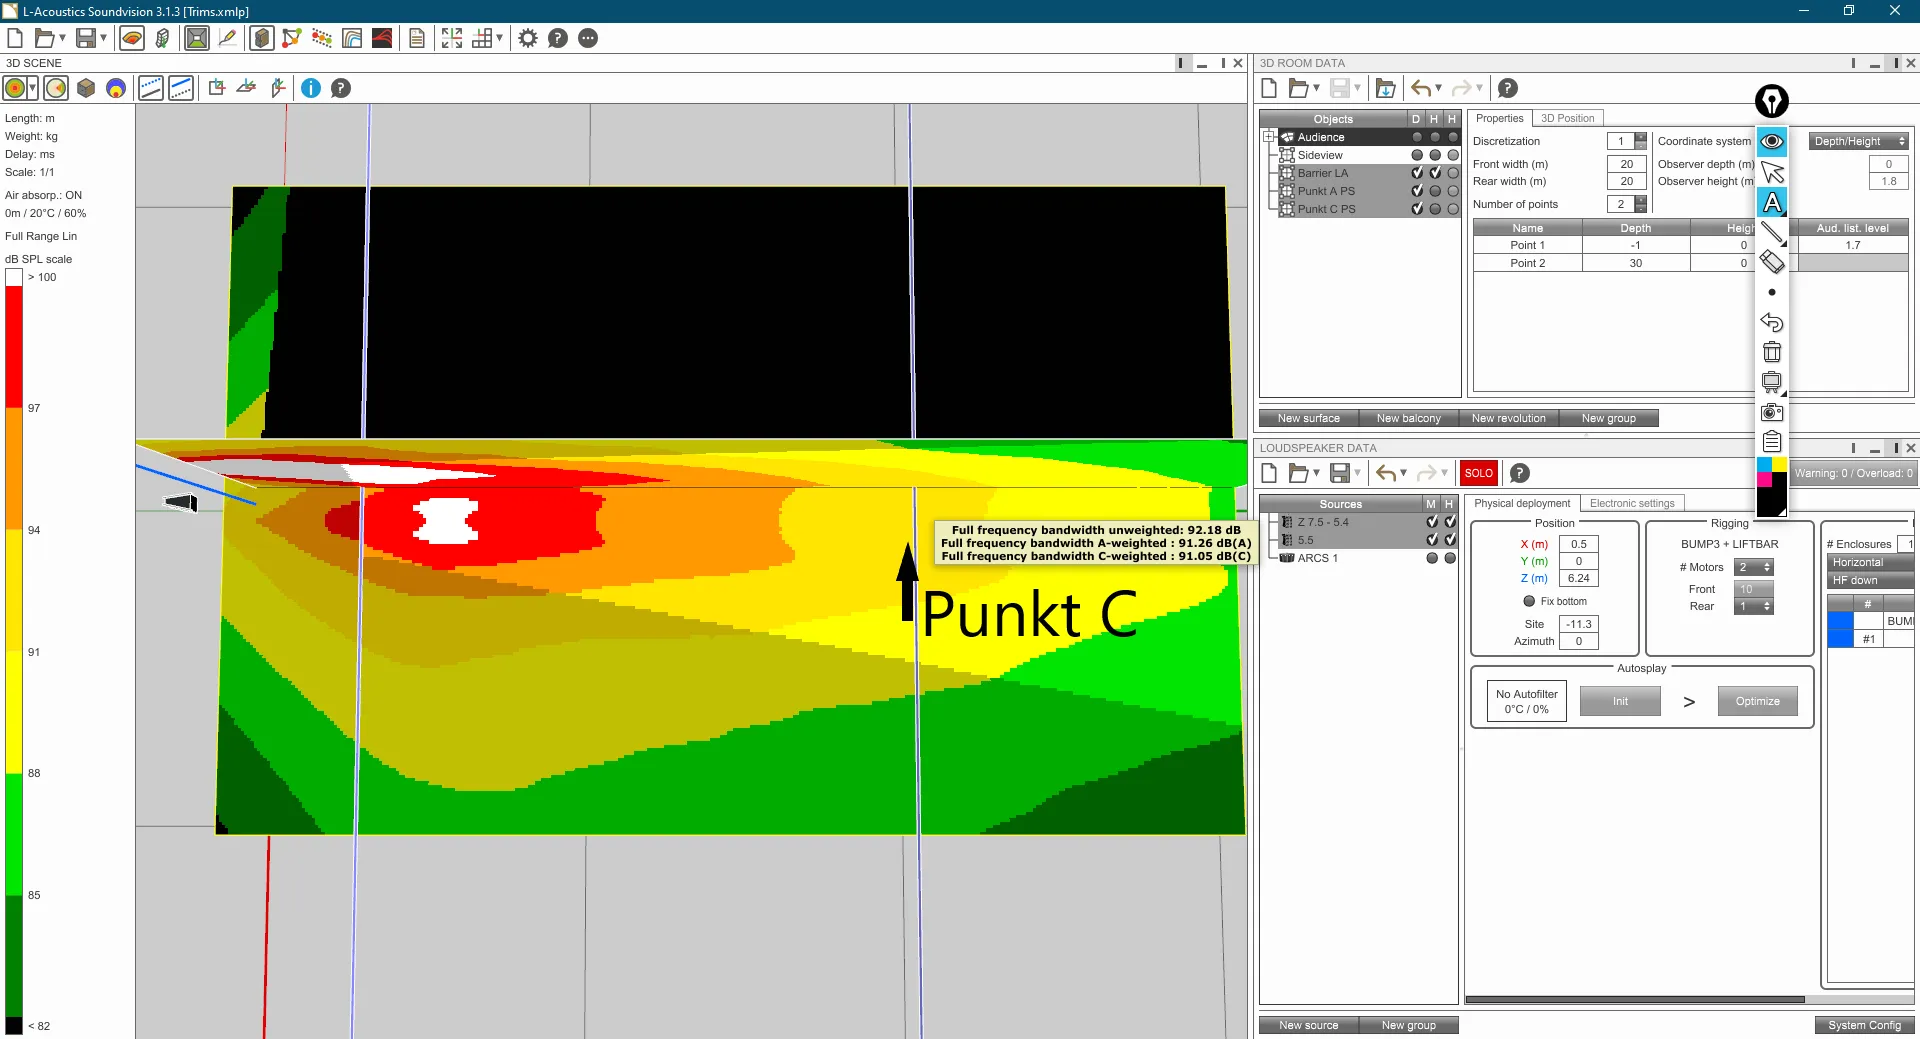Toggle mute for ARCS 1 source
This screenshot has height=1039, width=1920.
coord(1432,558)
